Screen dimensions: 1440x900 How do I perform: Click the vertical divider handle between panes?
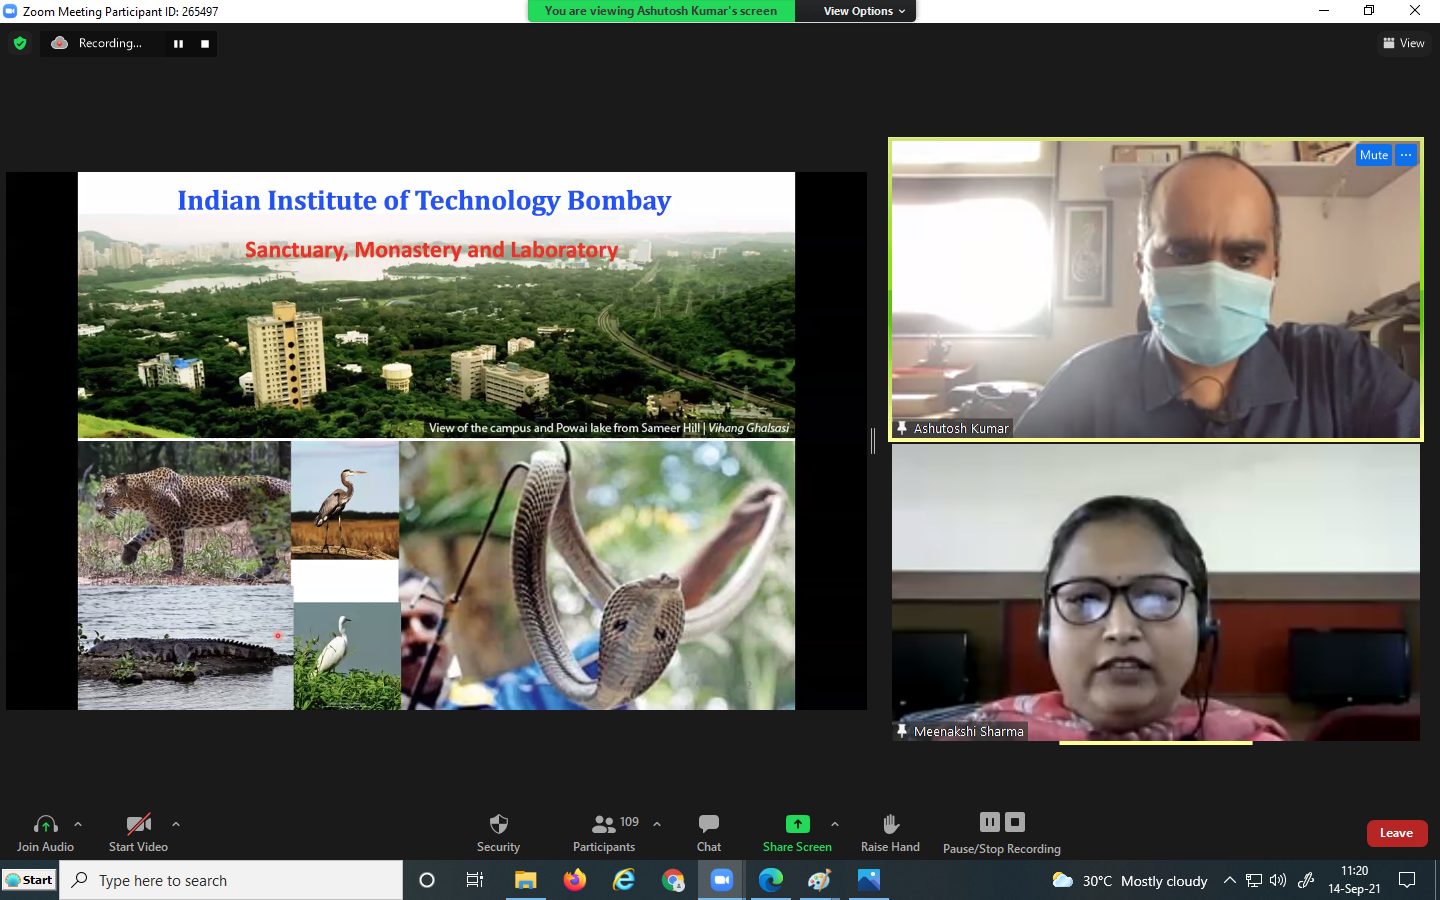[873, 441]
